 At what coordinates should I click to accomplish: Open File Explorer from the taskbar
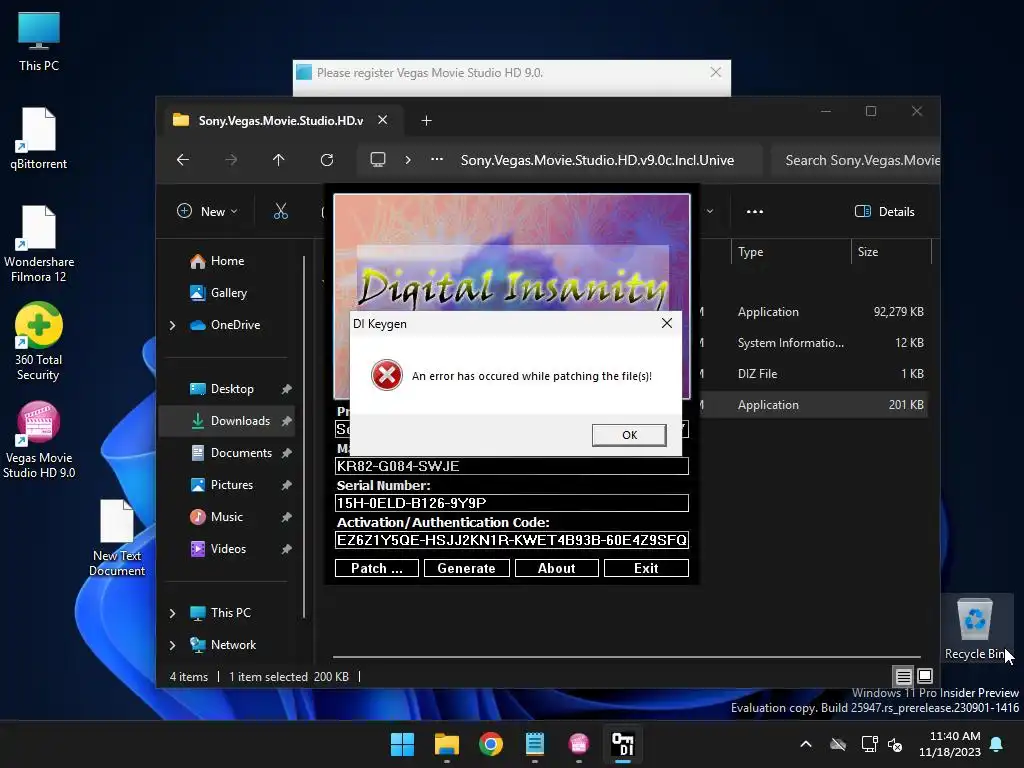point(447,744)
